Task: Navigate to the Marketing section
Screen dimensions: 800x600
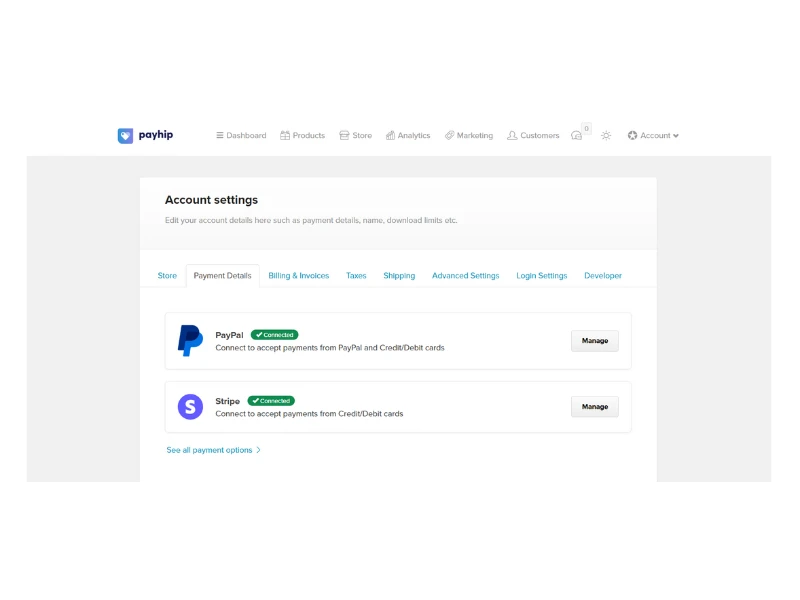Action: [469, 136]
